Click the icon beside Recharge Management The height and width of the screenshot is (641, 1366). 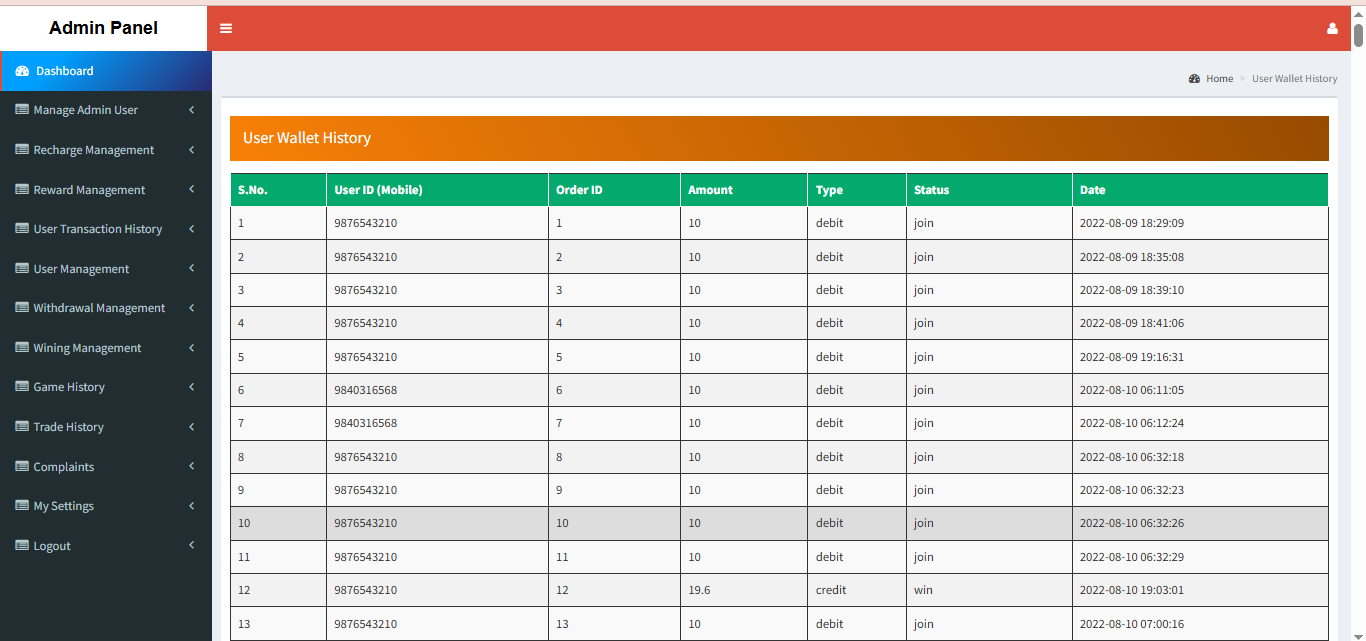[x=22, y=150]
